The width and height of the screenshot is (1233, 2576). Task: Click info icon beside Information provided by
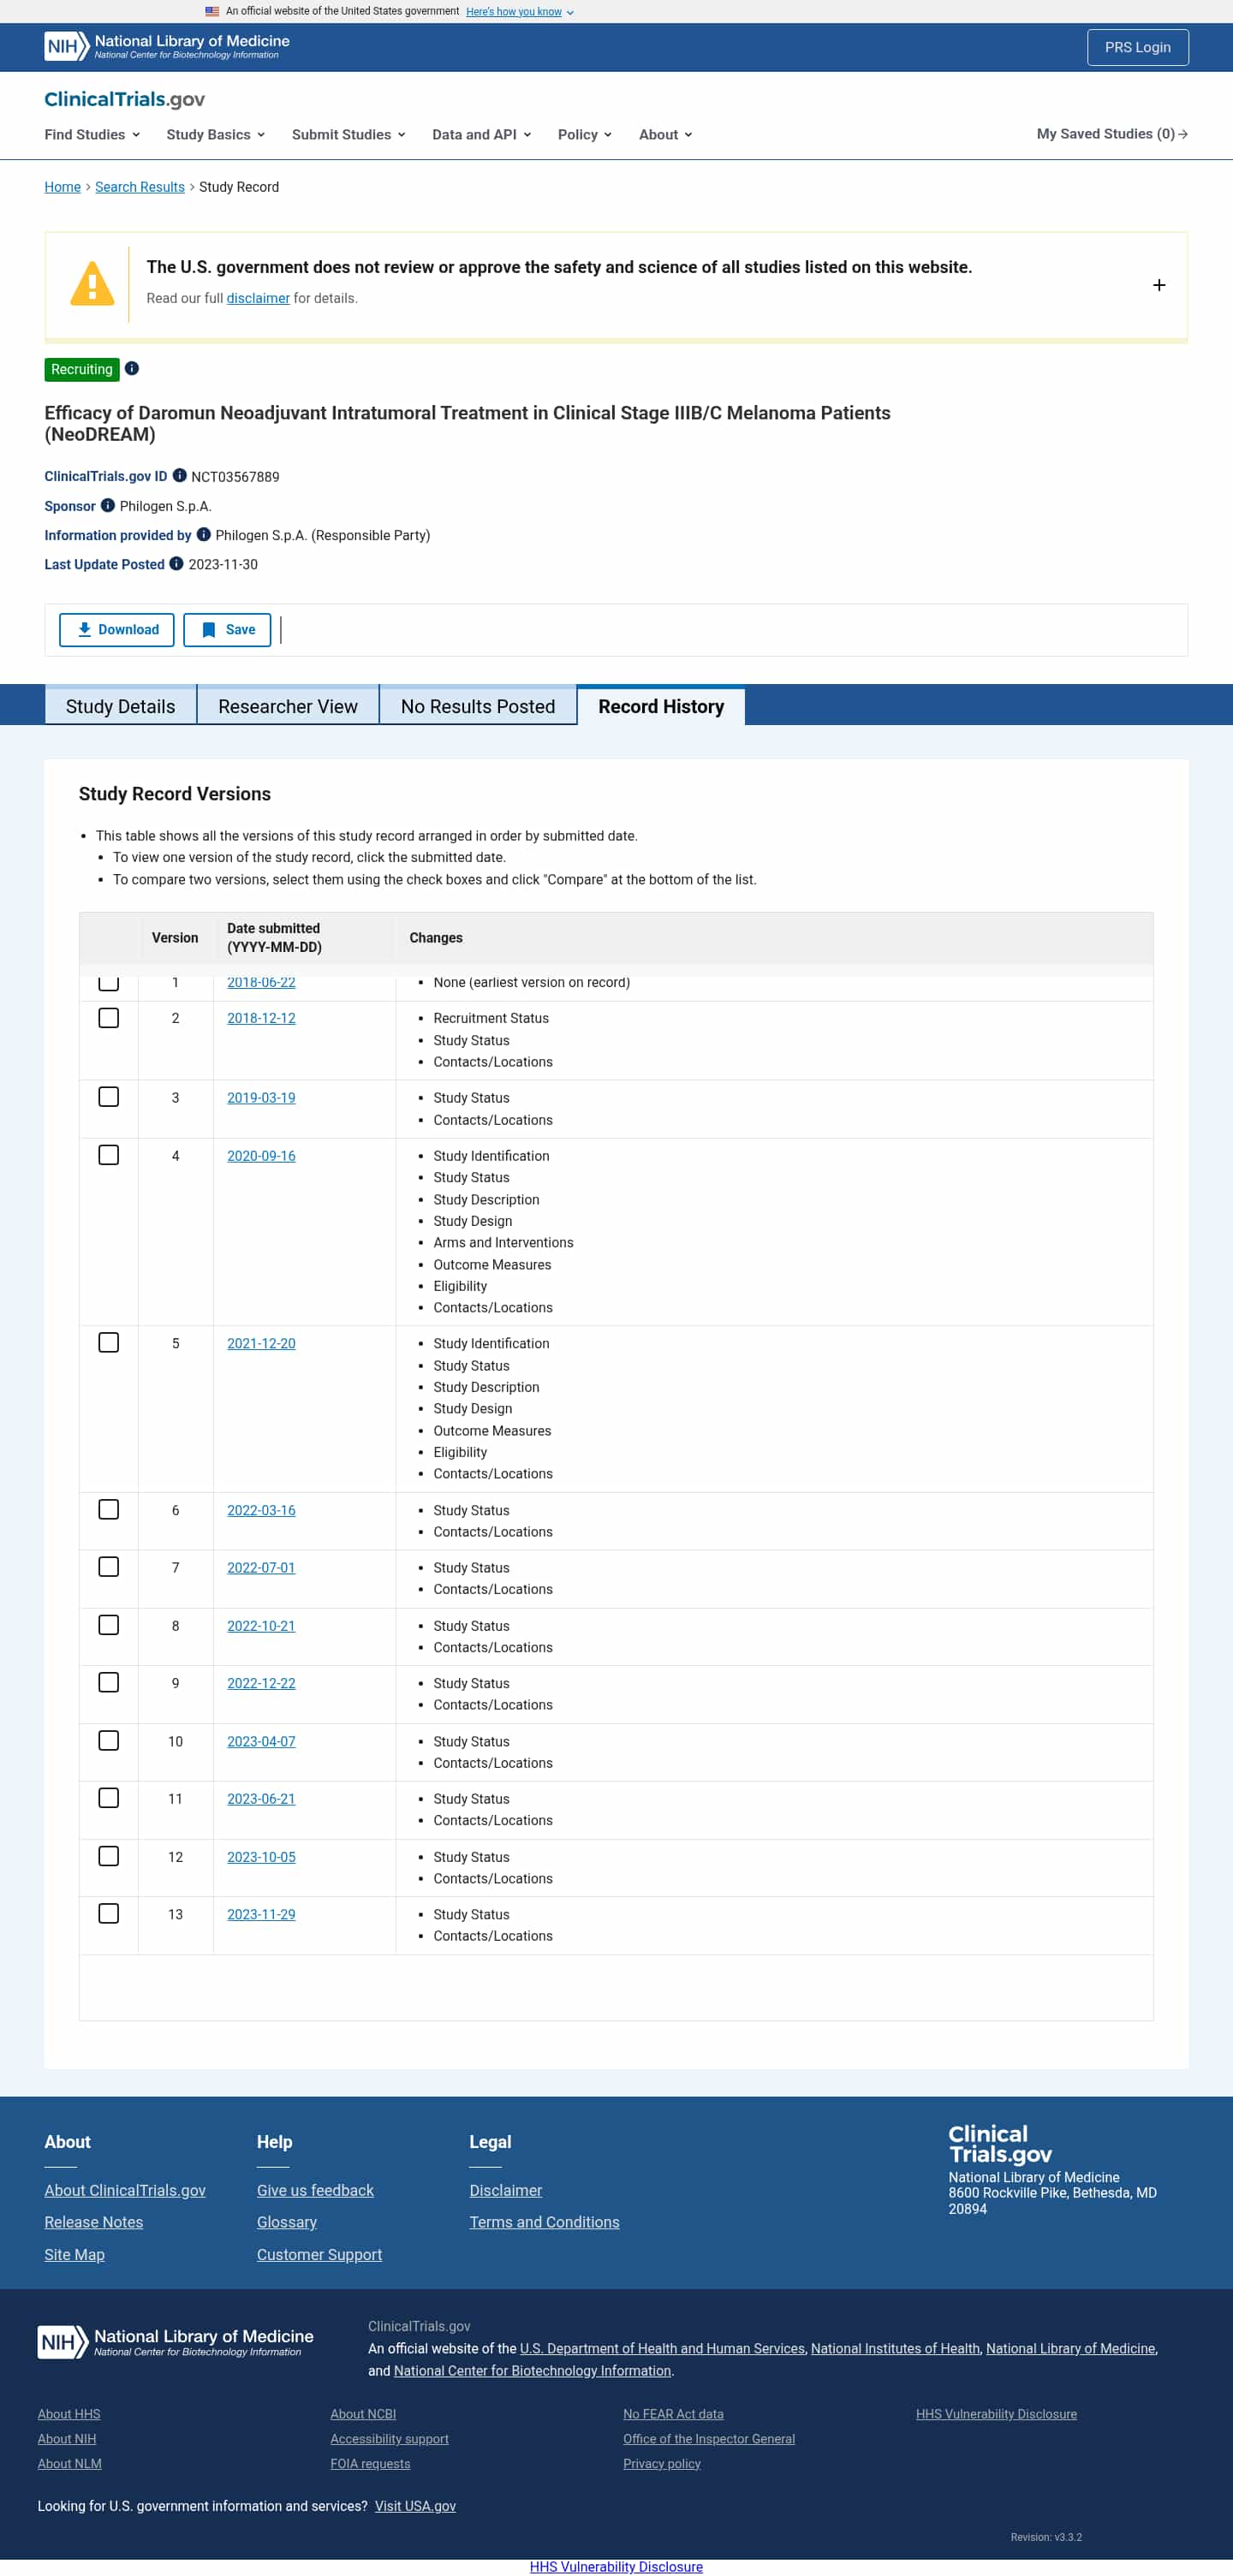204,535
